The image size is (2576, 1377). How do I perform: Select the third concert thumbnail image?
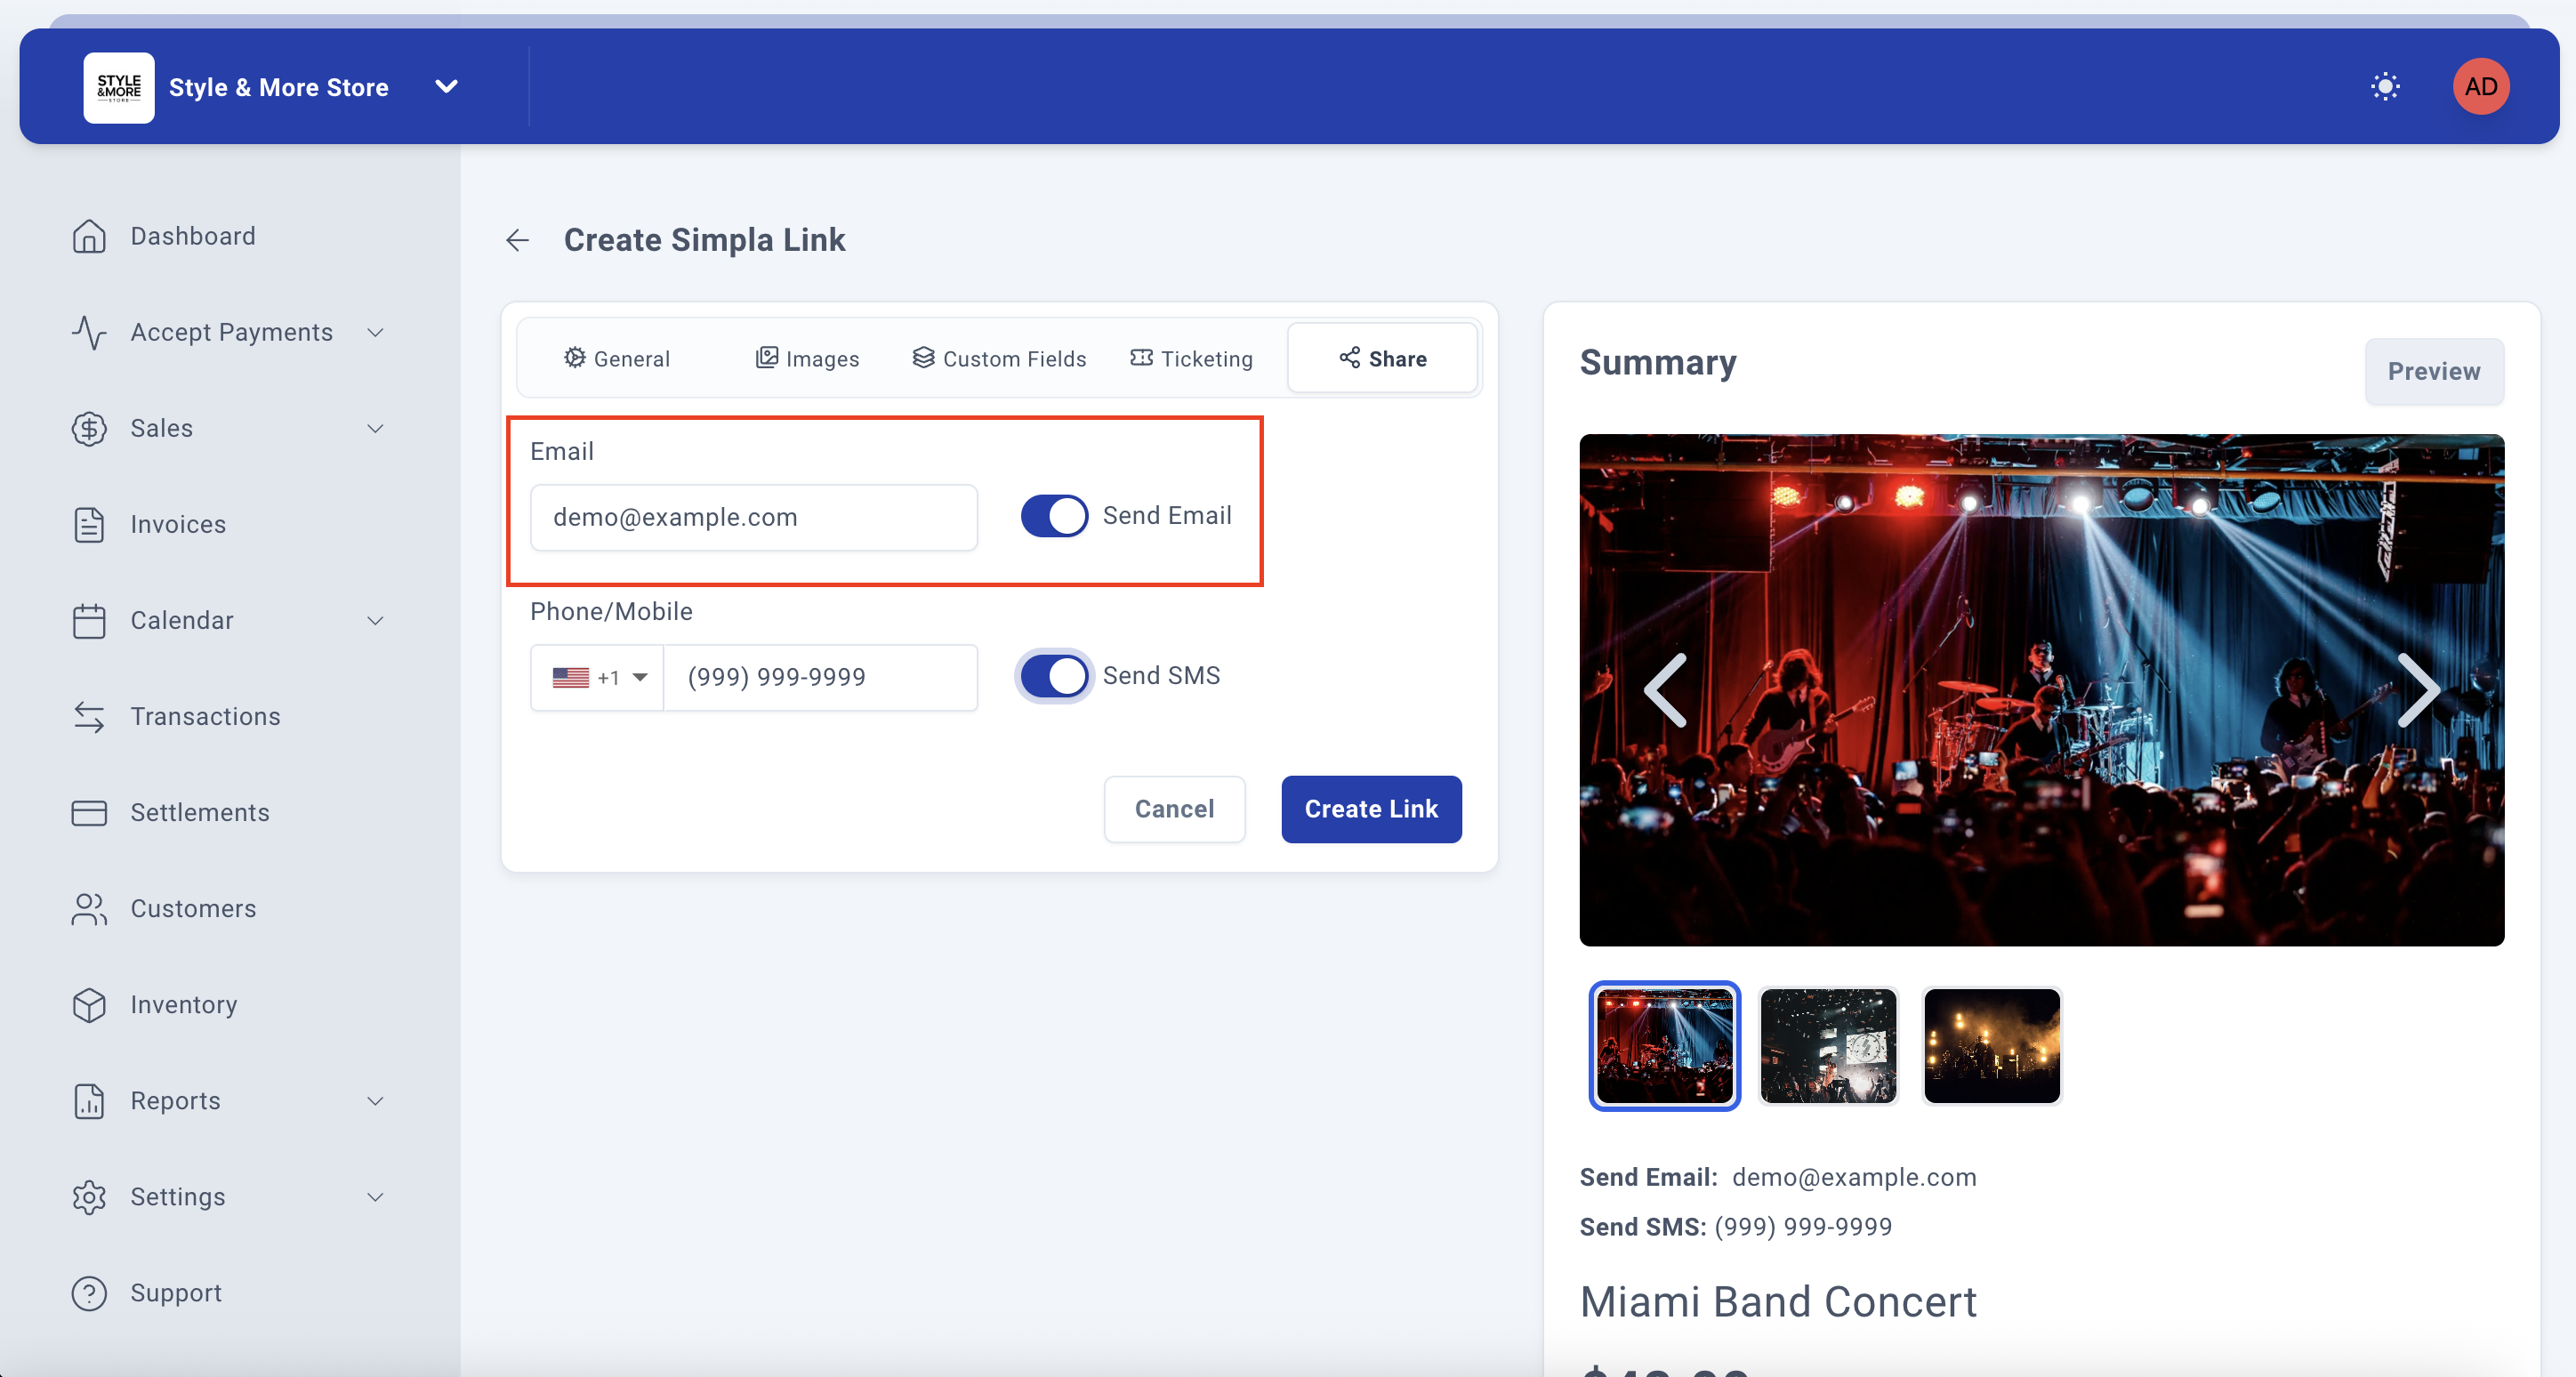point(1991,1045)
